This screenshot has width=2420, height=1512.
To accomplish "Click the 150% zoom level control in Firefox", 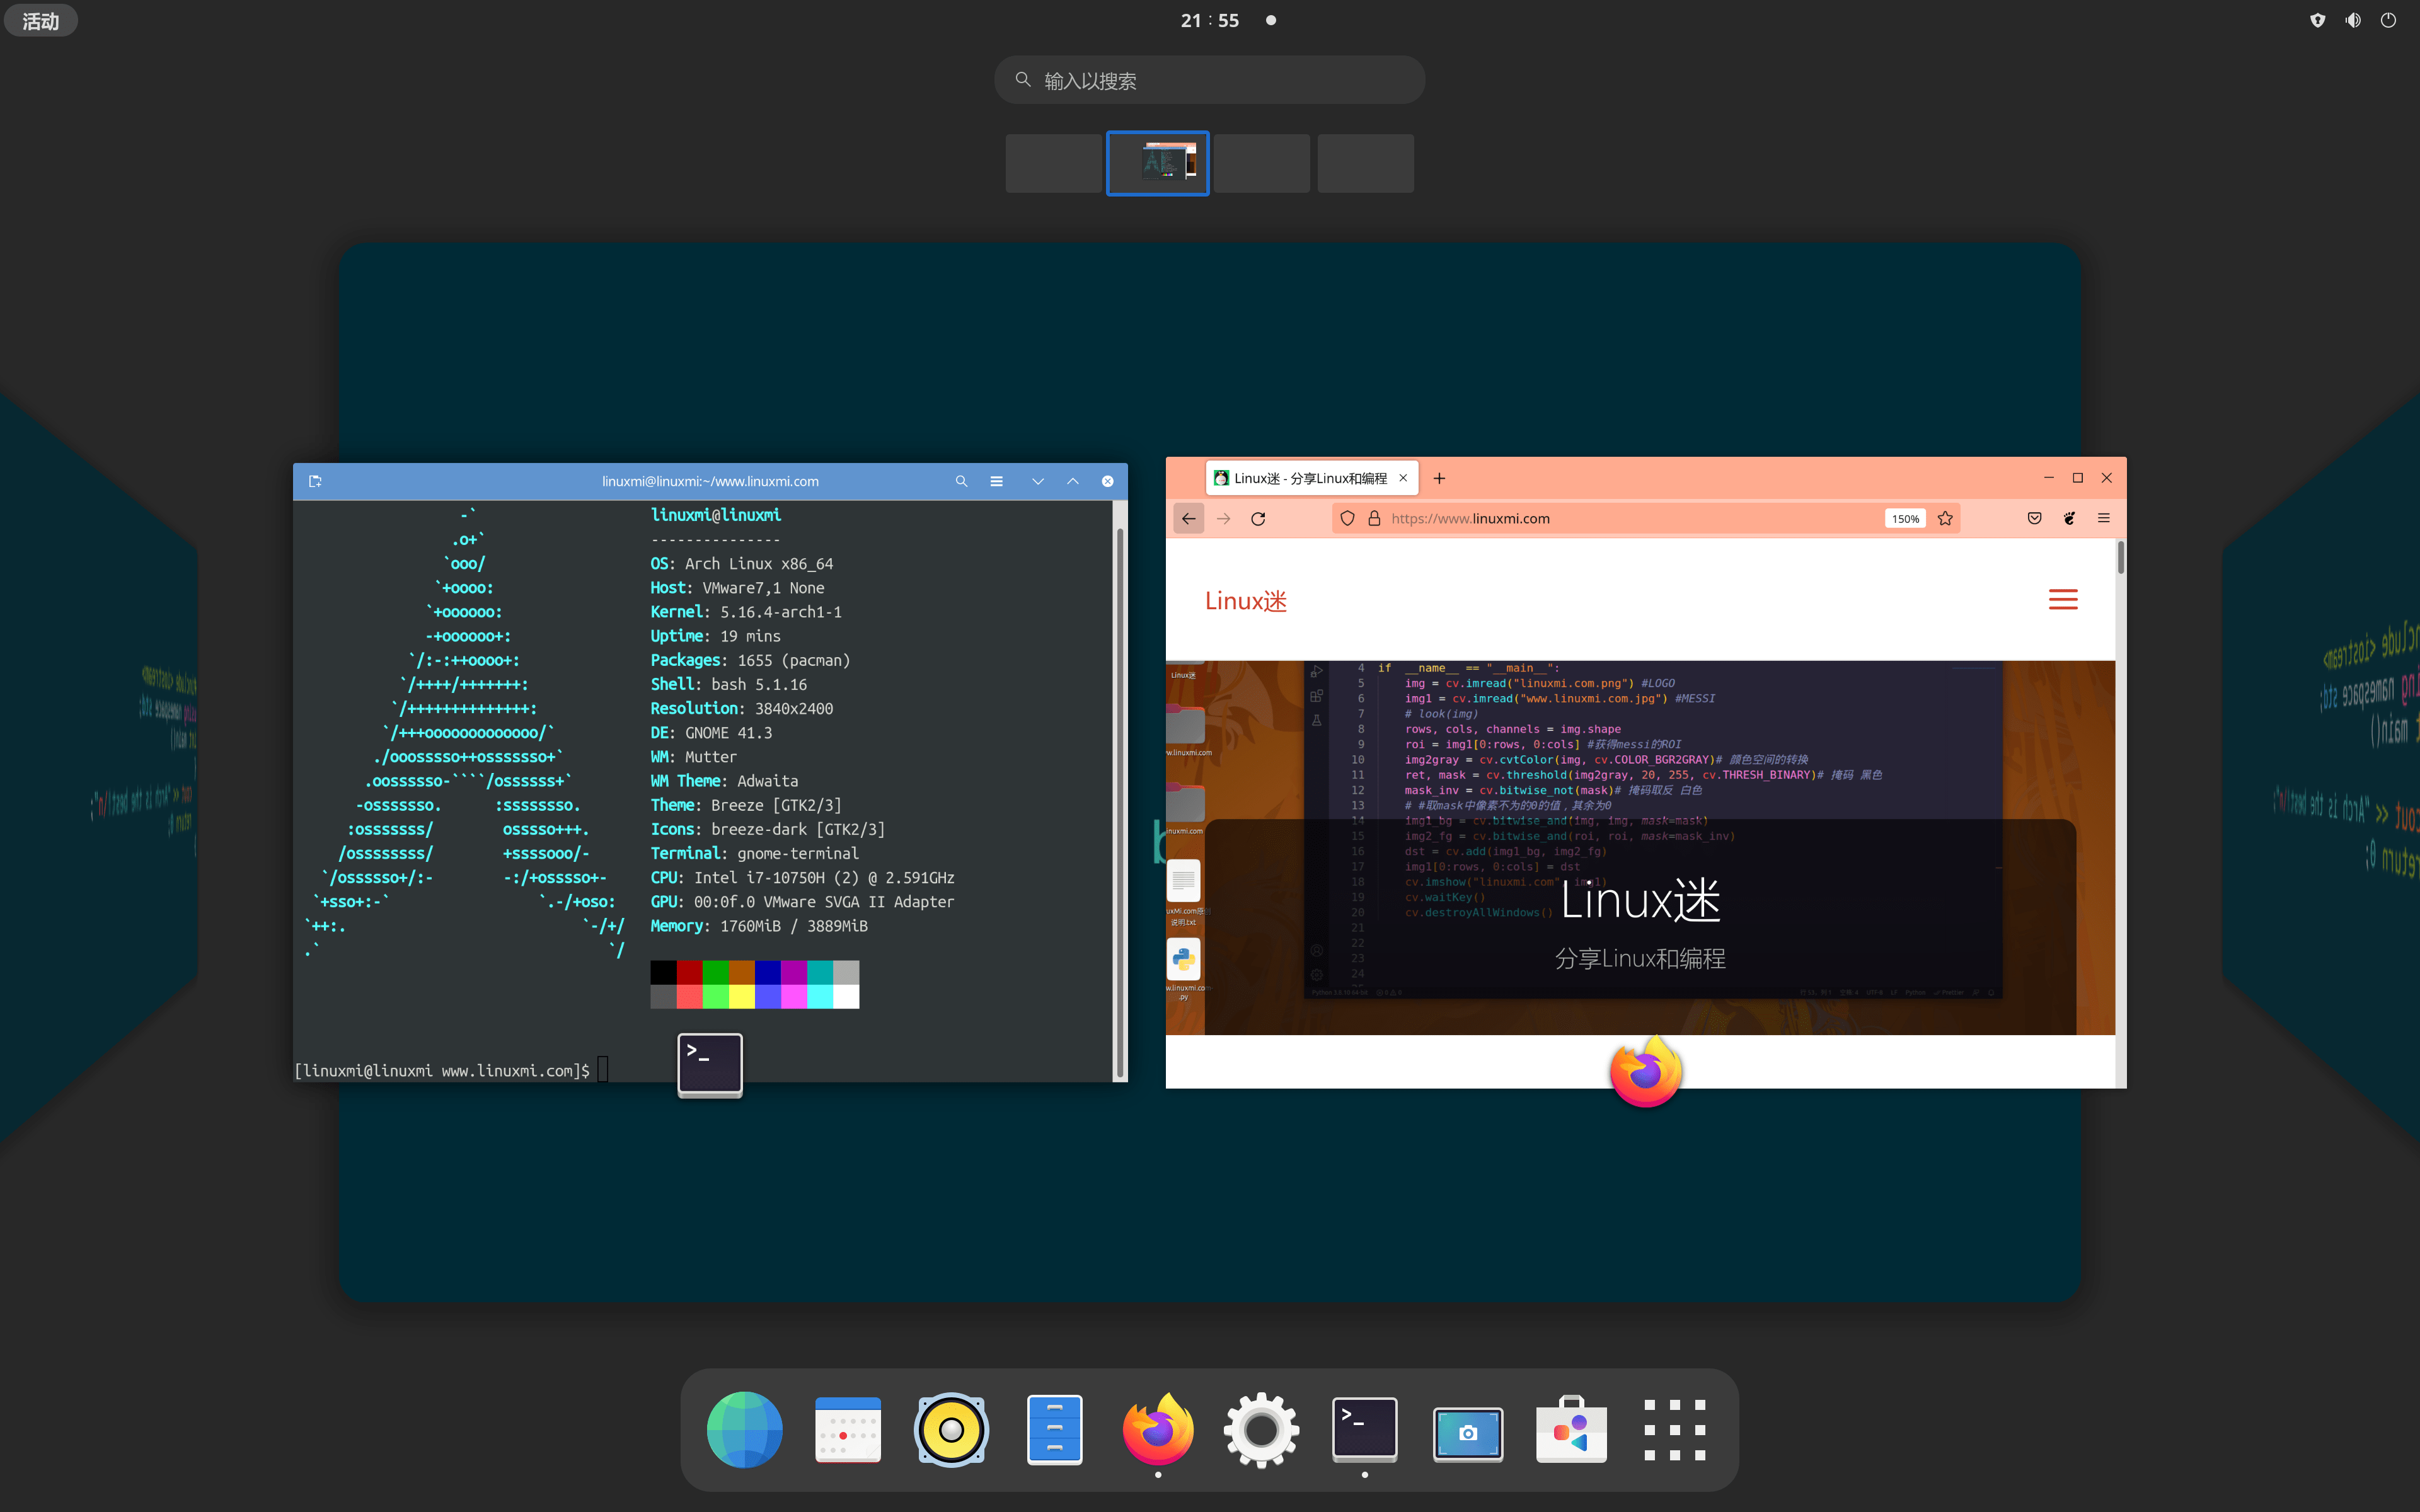I will [1903, 518].
